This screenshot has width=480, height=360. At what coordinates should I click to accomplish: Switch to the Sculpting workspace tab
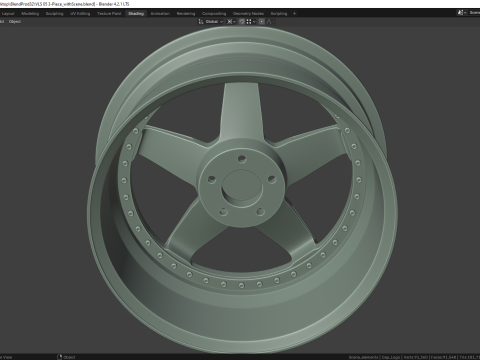point(54,14)
